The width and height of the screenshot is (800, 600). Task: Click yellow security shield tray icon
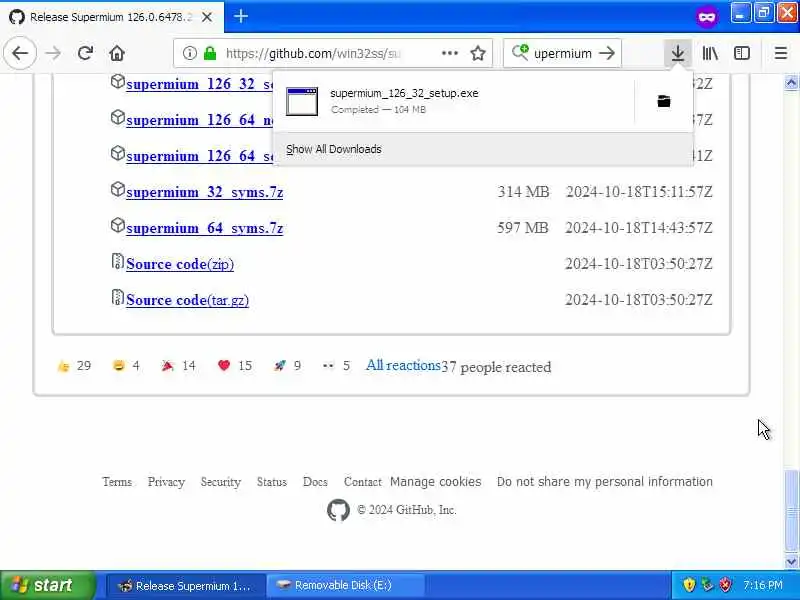pyautogui.click(x=689, y=585)
